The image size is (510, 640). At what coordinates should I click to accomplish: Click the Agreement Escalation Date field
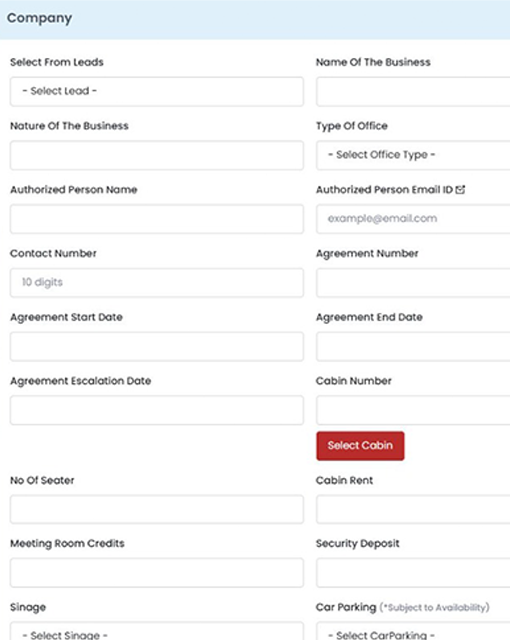(x=157, y=410)
